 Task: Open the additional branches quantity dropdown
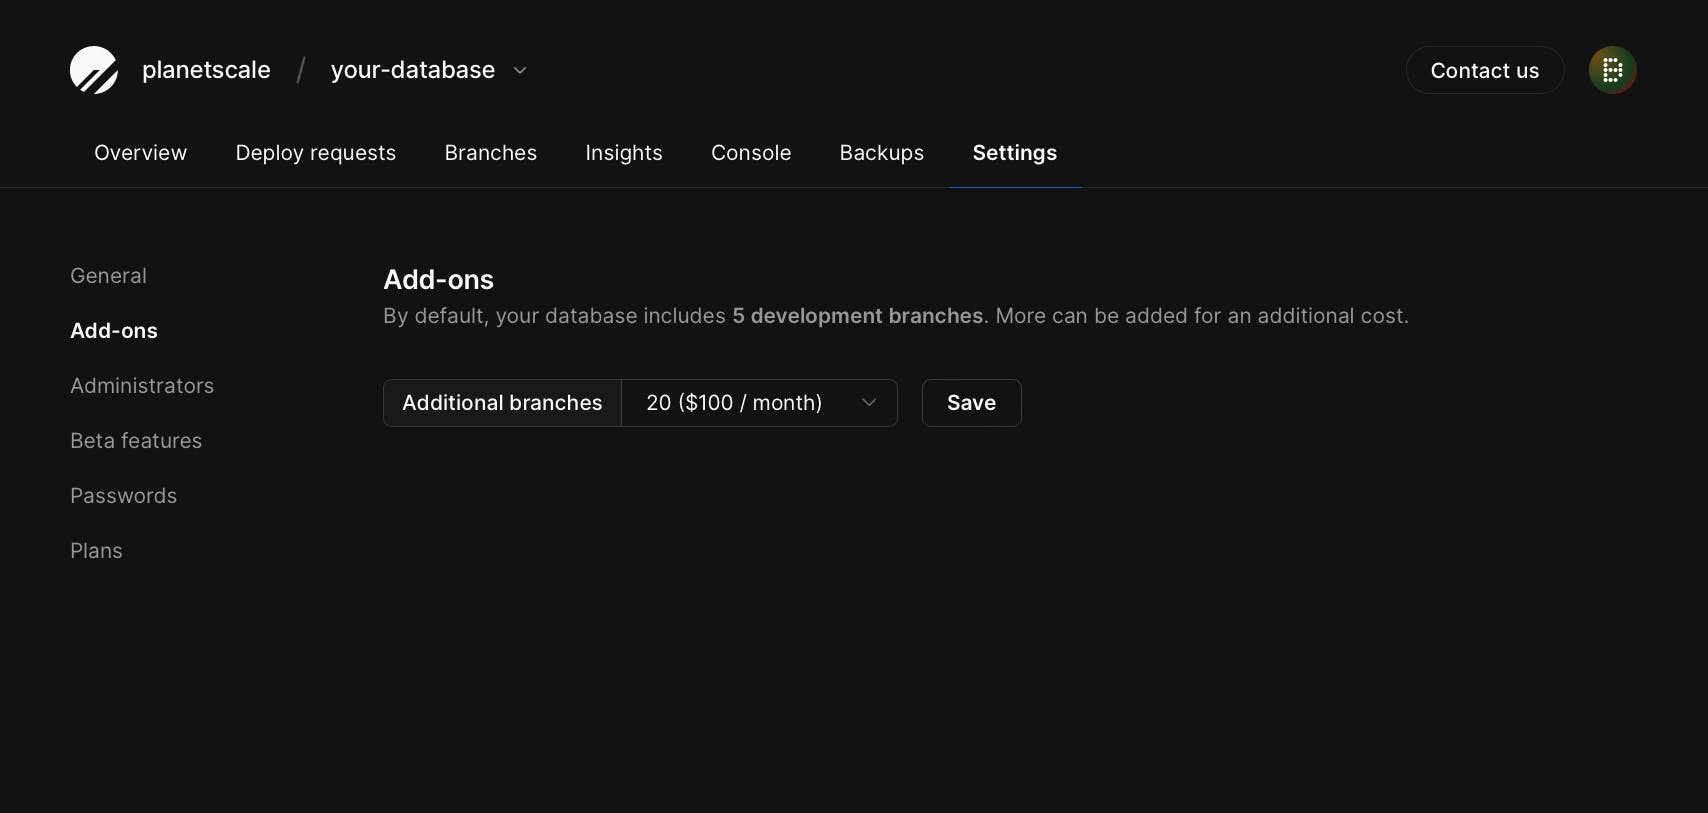[x=759, y=403]
